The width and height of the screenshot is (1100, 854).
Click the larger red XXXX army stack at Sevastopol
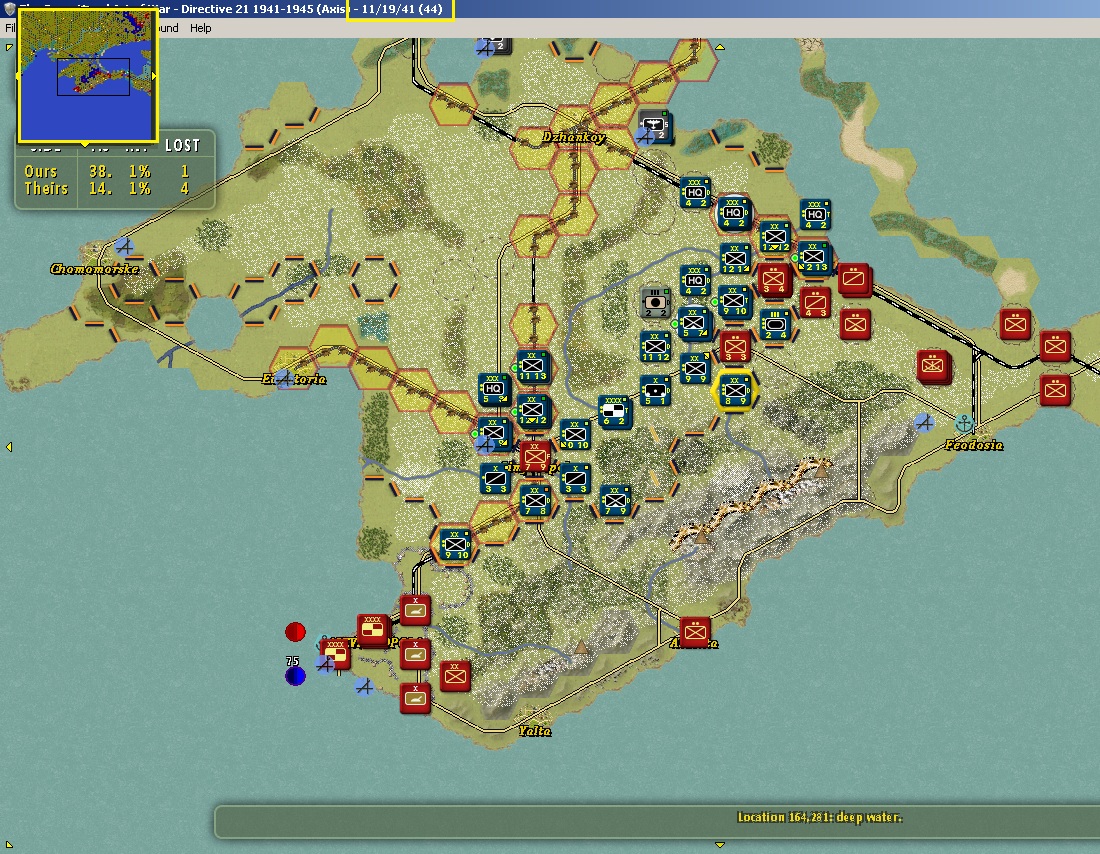click(373, 630)
